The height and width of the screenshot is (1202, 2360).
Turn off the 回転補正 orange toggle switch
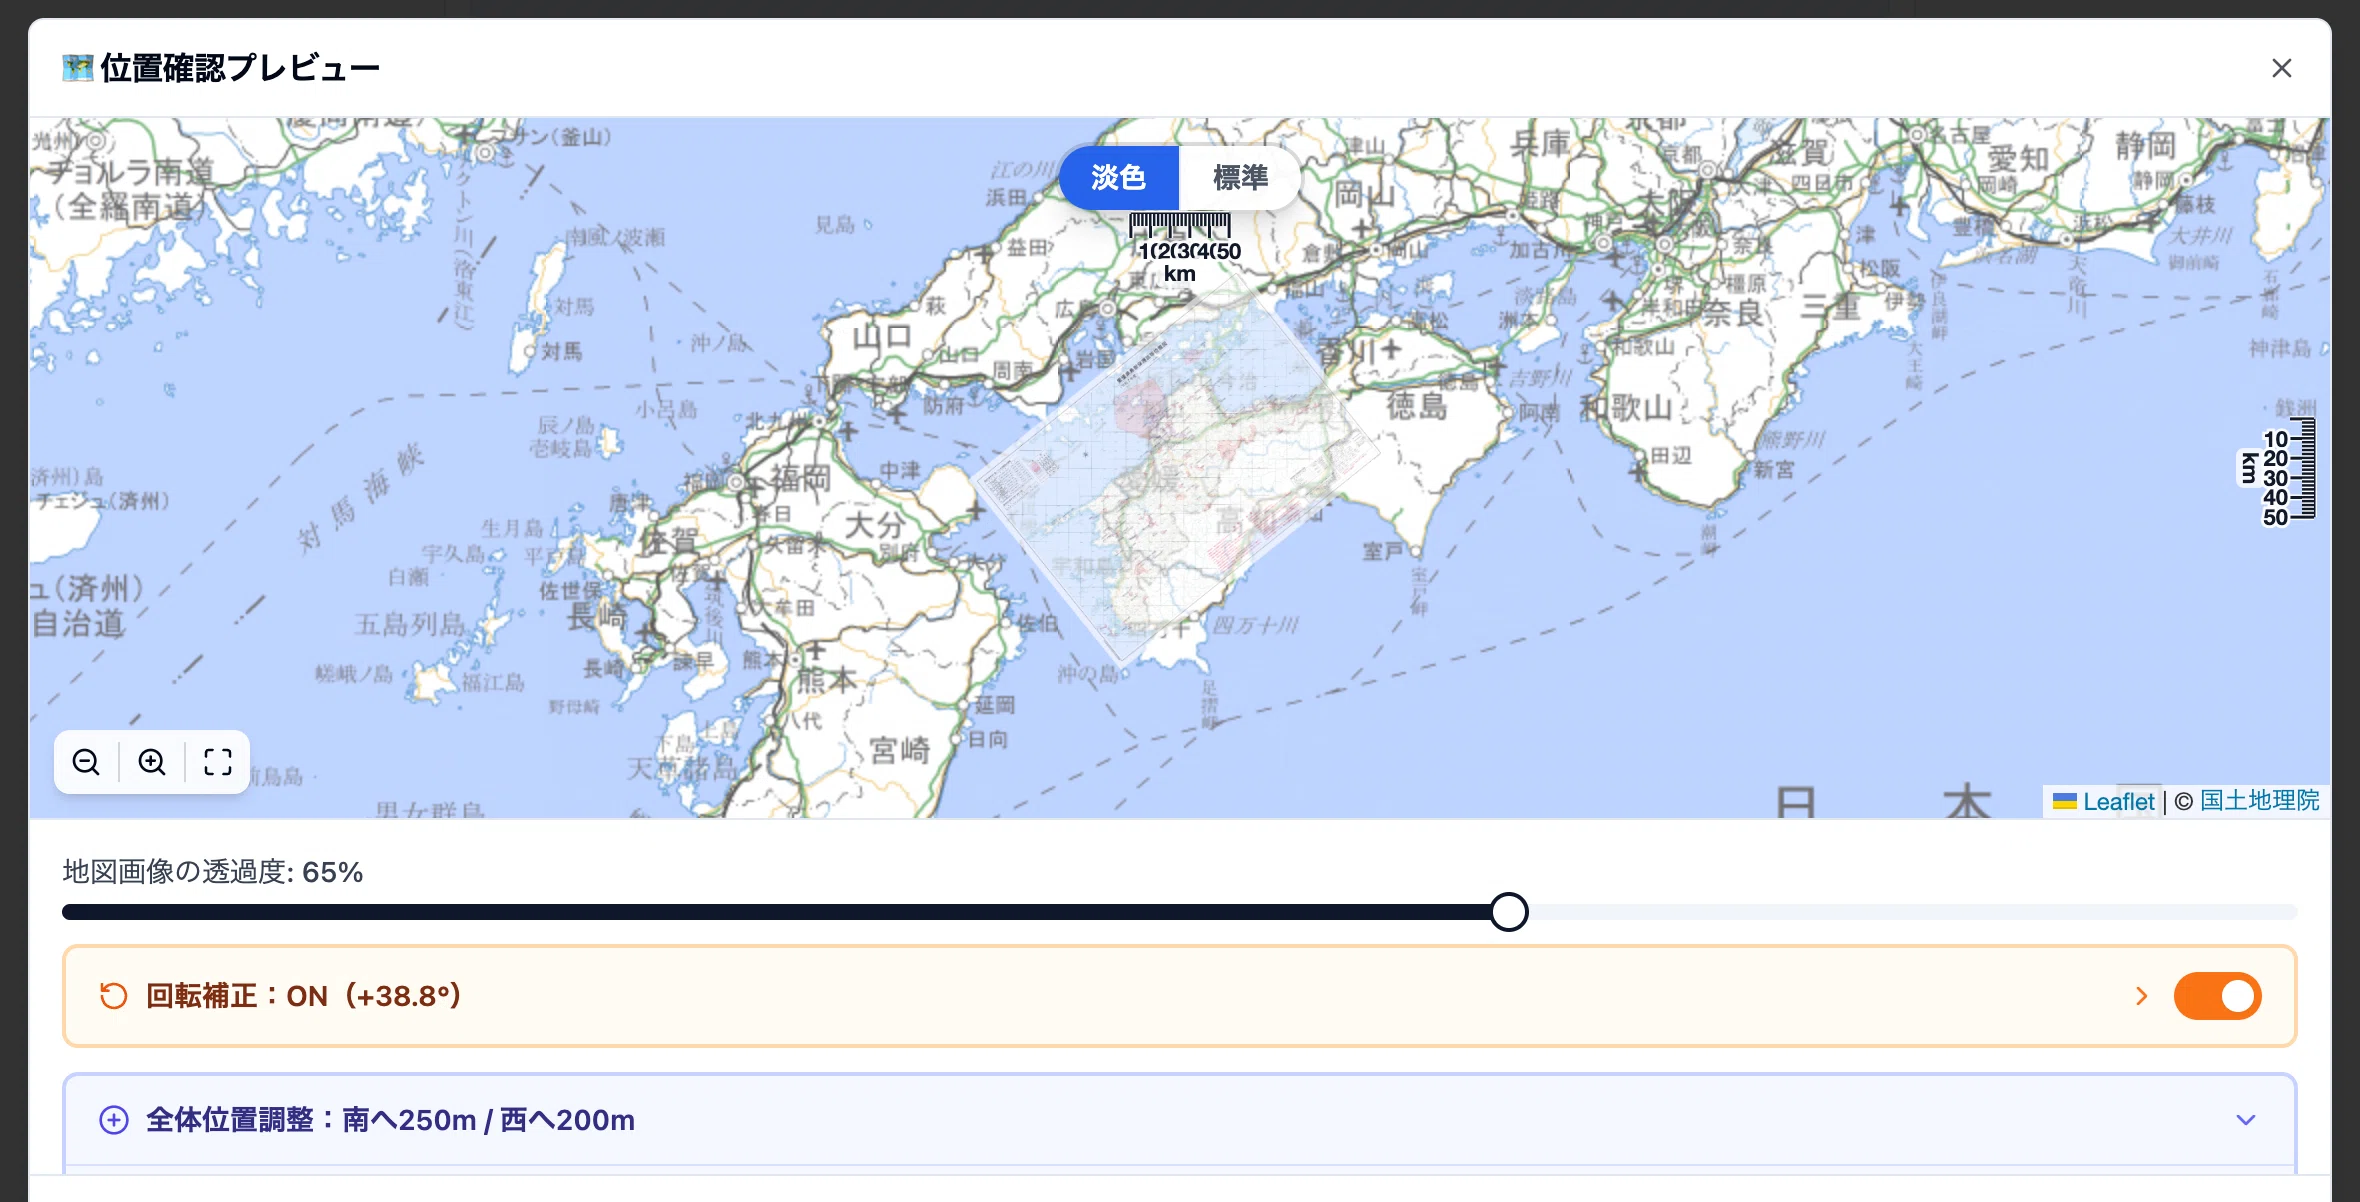[x=2217, y=996]
